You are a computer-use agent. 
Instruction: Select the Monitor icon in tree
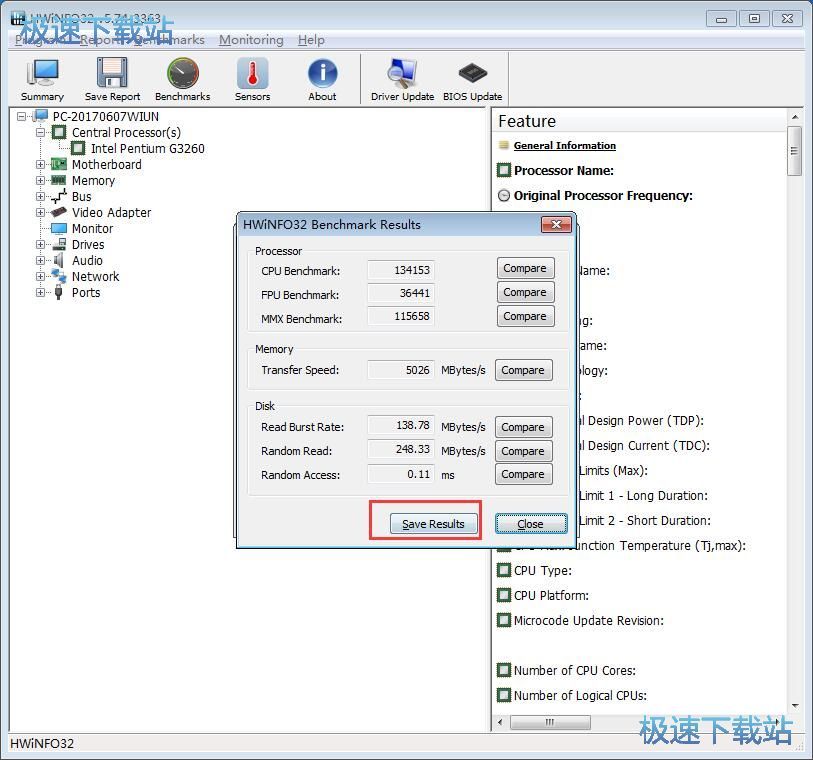click(x=59, y=229)
